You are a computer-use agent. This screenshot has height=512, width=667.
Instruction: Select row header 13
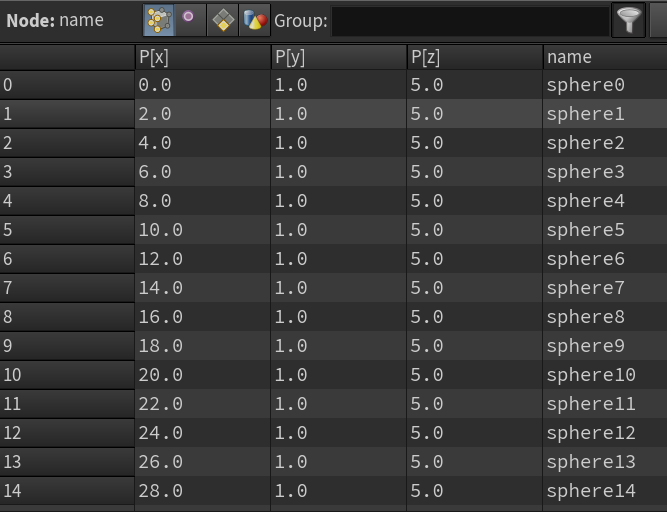67,462
